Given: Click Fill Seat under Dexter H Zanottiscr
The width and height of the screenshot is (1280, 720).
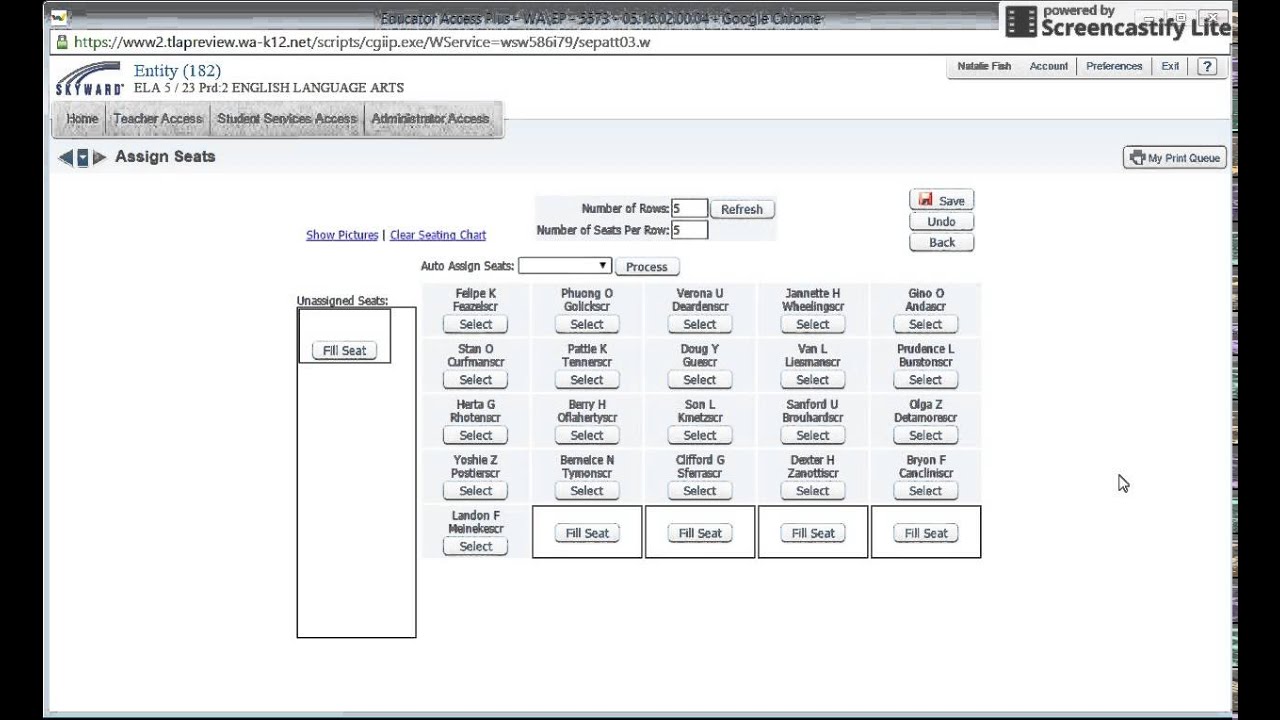Looking at the screenshot, I should pos(813,534).
